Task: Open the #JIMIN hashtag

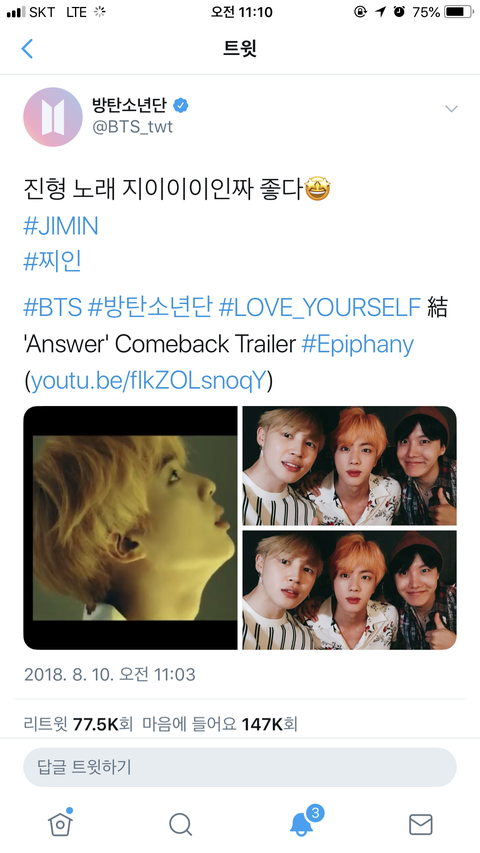Action: click(x=61, y=226)
